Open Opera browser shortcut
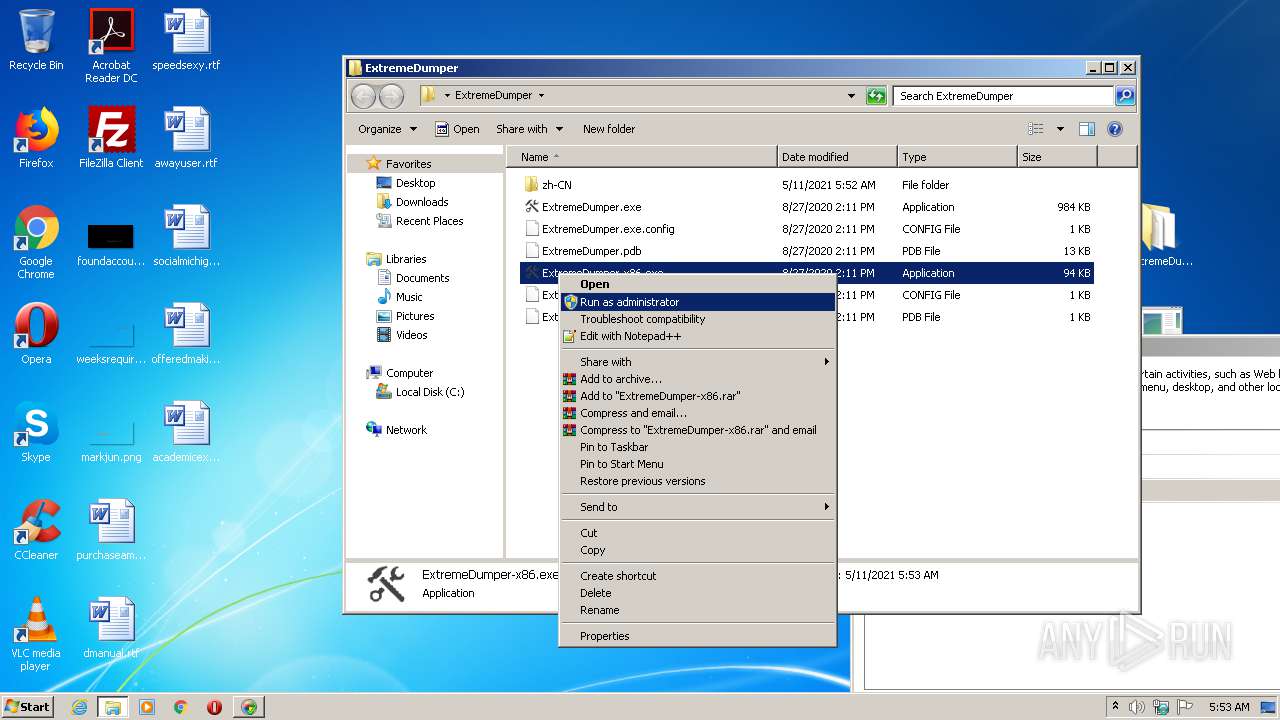The height and width of the screenshot is (720, 1280). point(36,334)
